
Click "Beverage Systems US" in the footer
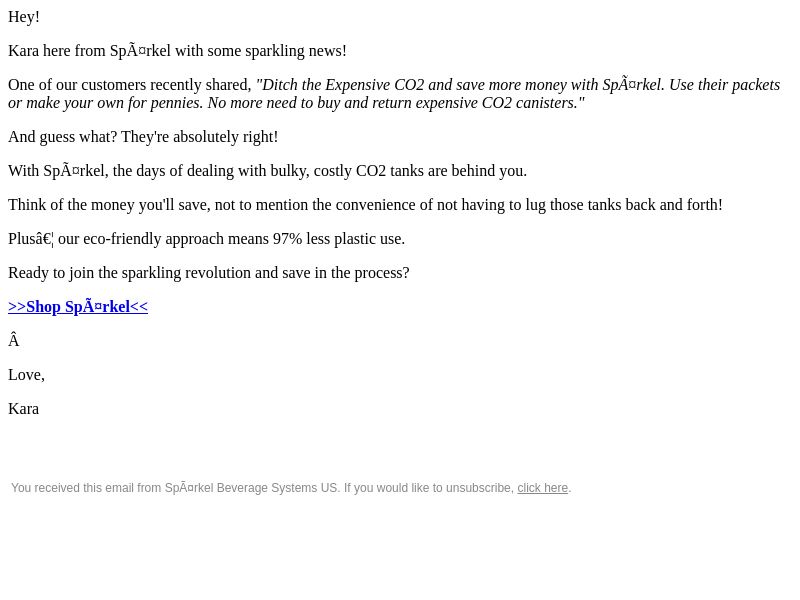[277, 488]
